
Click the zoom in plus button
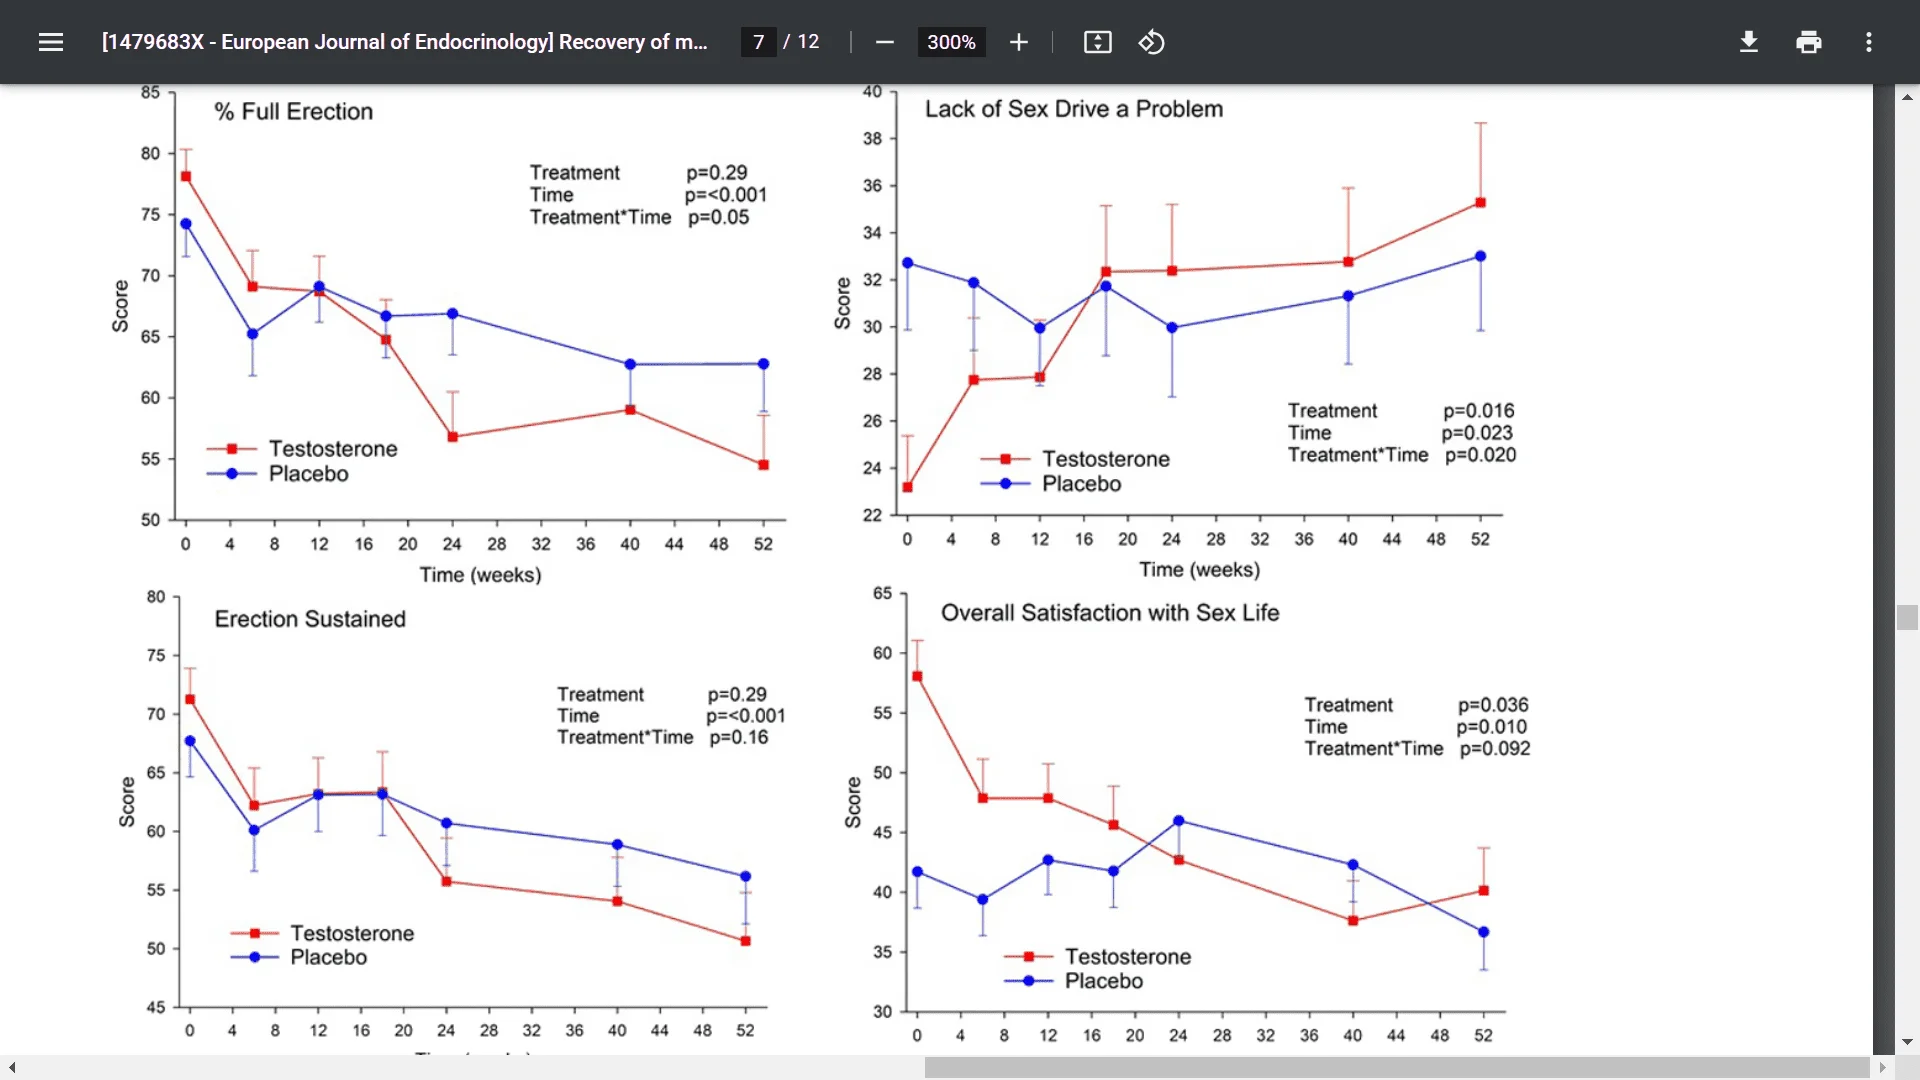1019,42
